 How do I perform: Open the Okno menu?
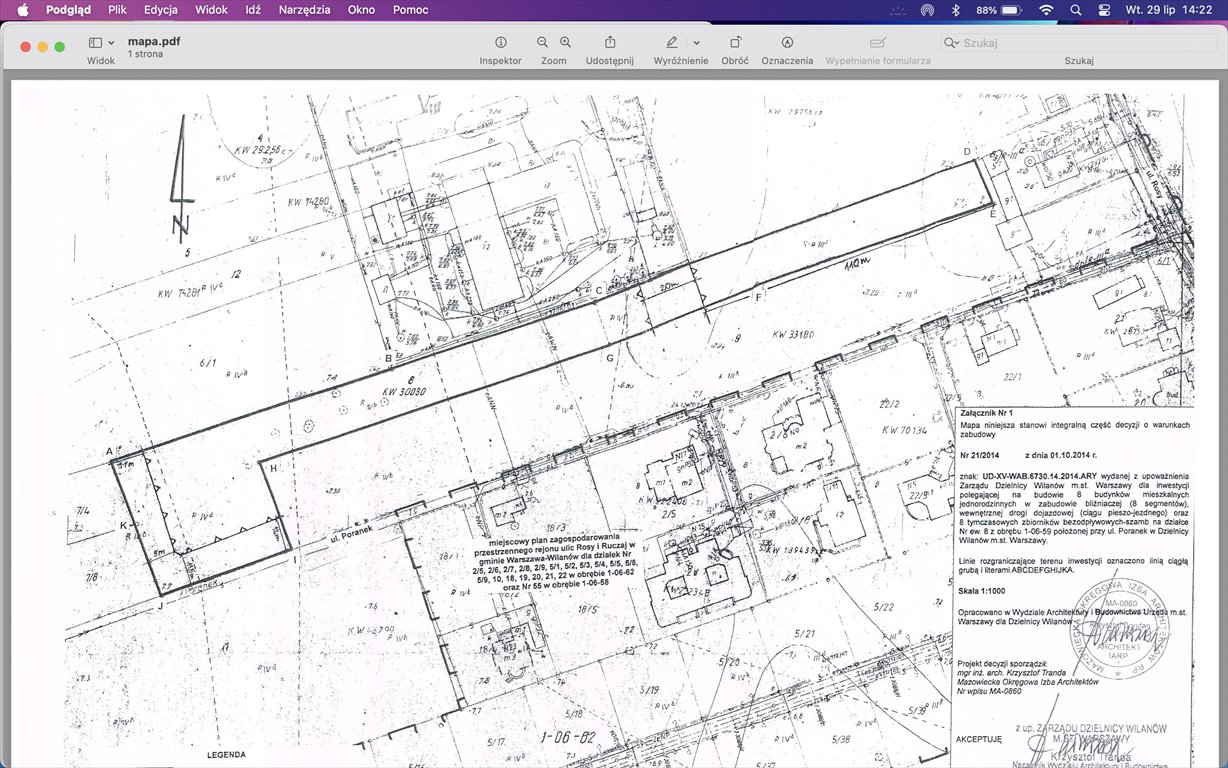(x=362, y=10)
